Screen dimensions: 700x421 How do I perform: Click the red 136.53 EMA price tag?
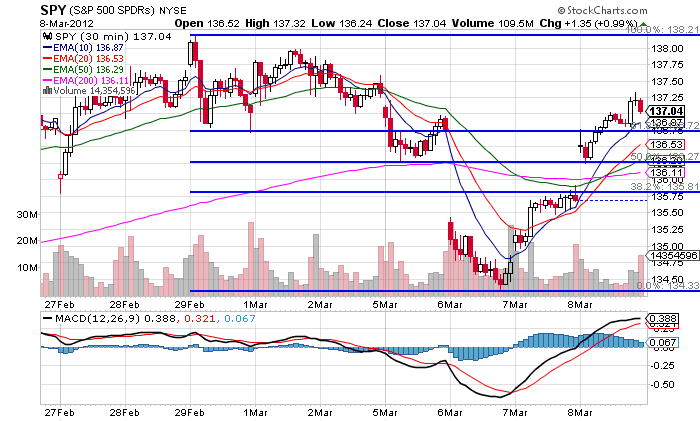pyautogui.click(x=666, y=145)
